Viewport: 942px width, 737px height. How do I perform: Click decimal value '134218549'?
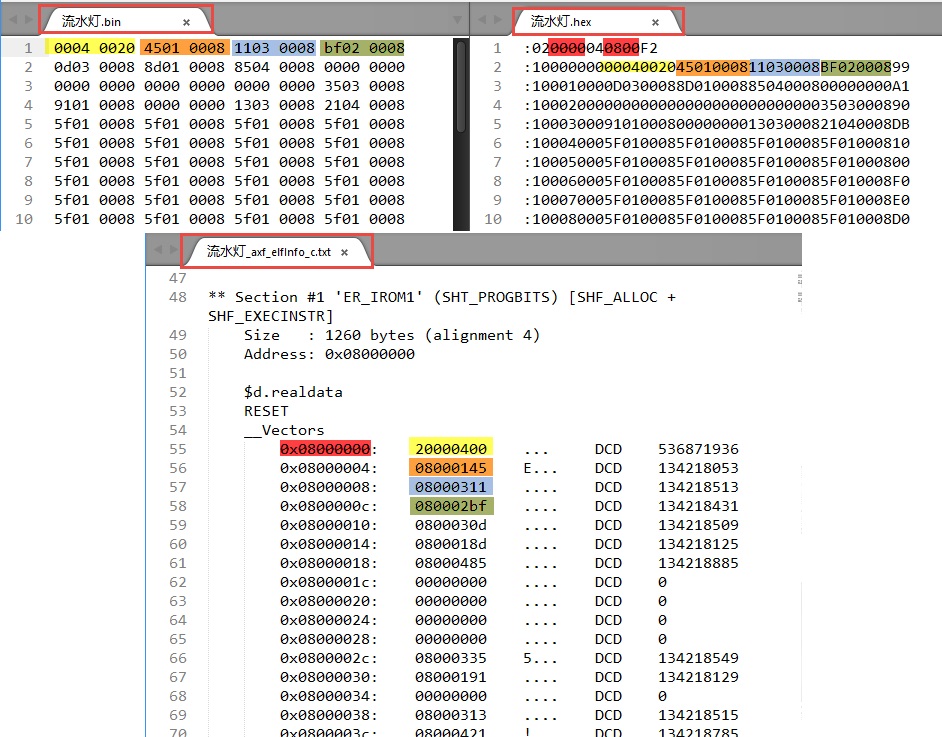(698, 658)
